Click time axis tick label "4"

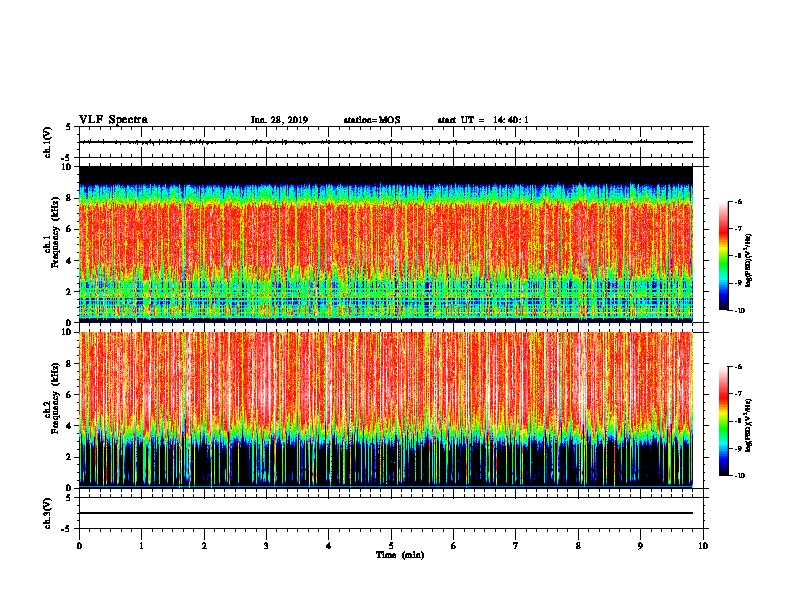point(329,546)
